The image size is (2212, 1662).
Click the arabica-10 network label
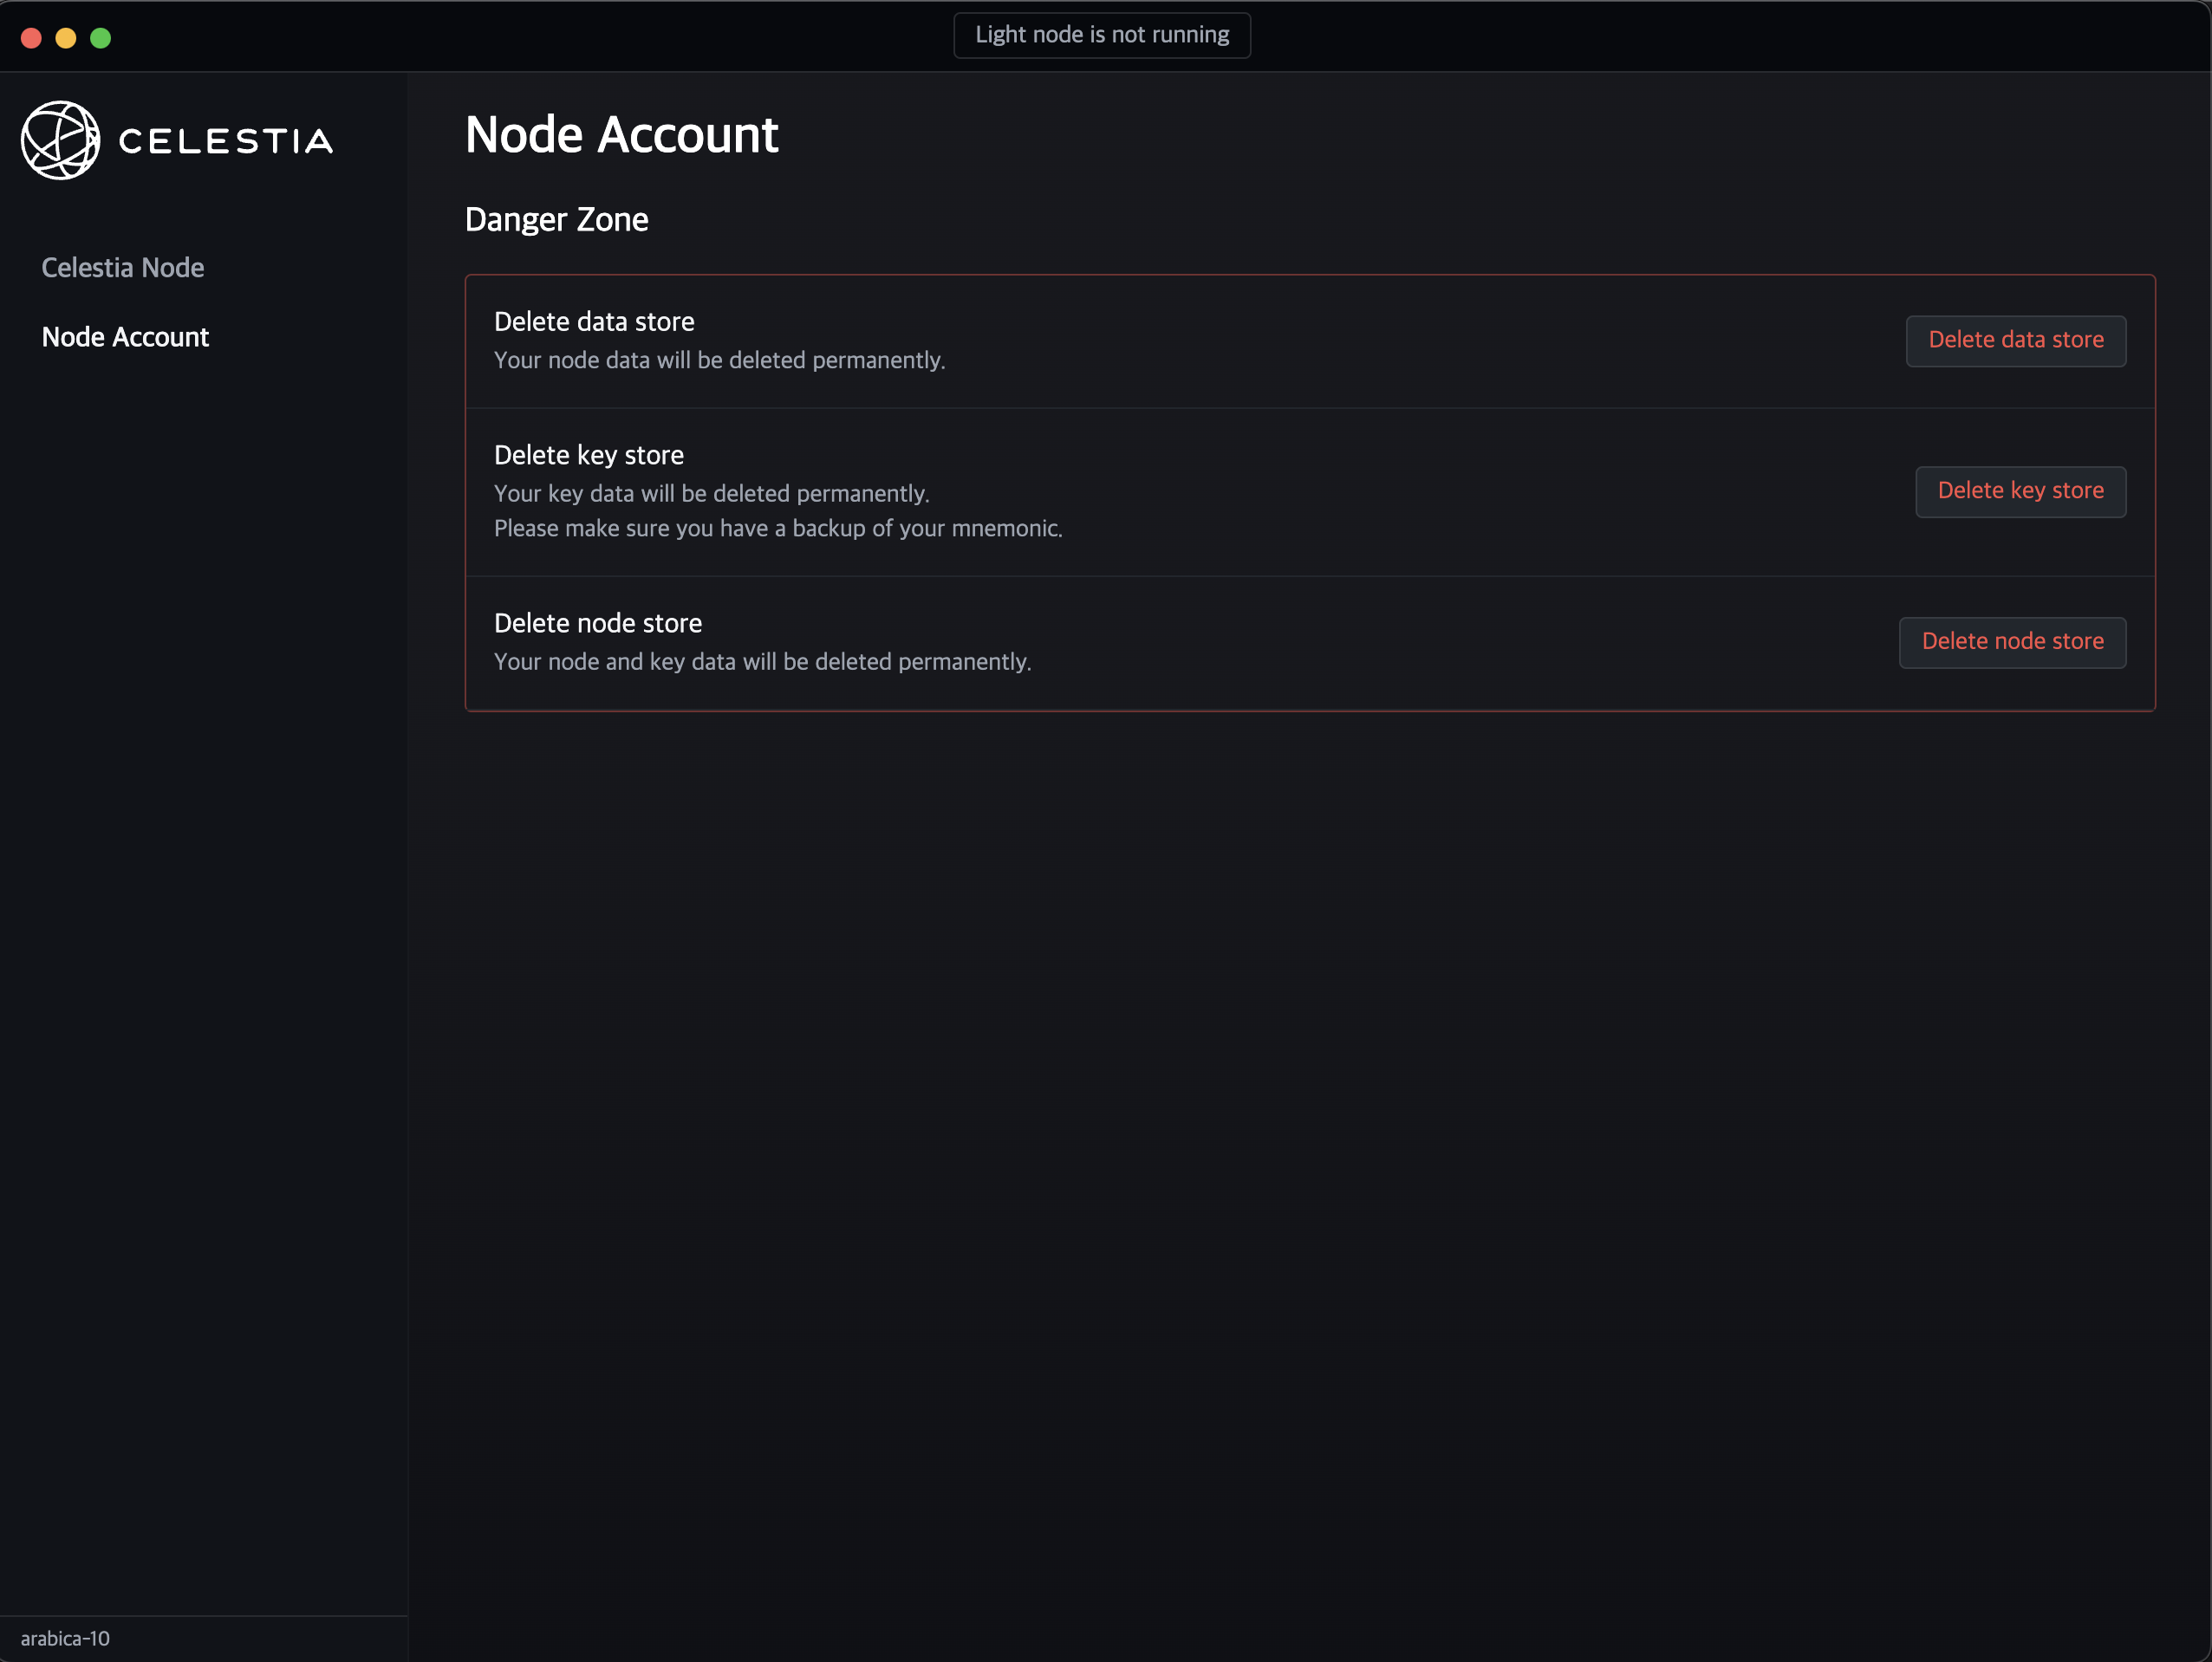[x=65, y=1638]
